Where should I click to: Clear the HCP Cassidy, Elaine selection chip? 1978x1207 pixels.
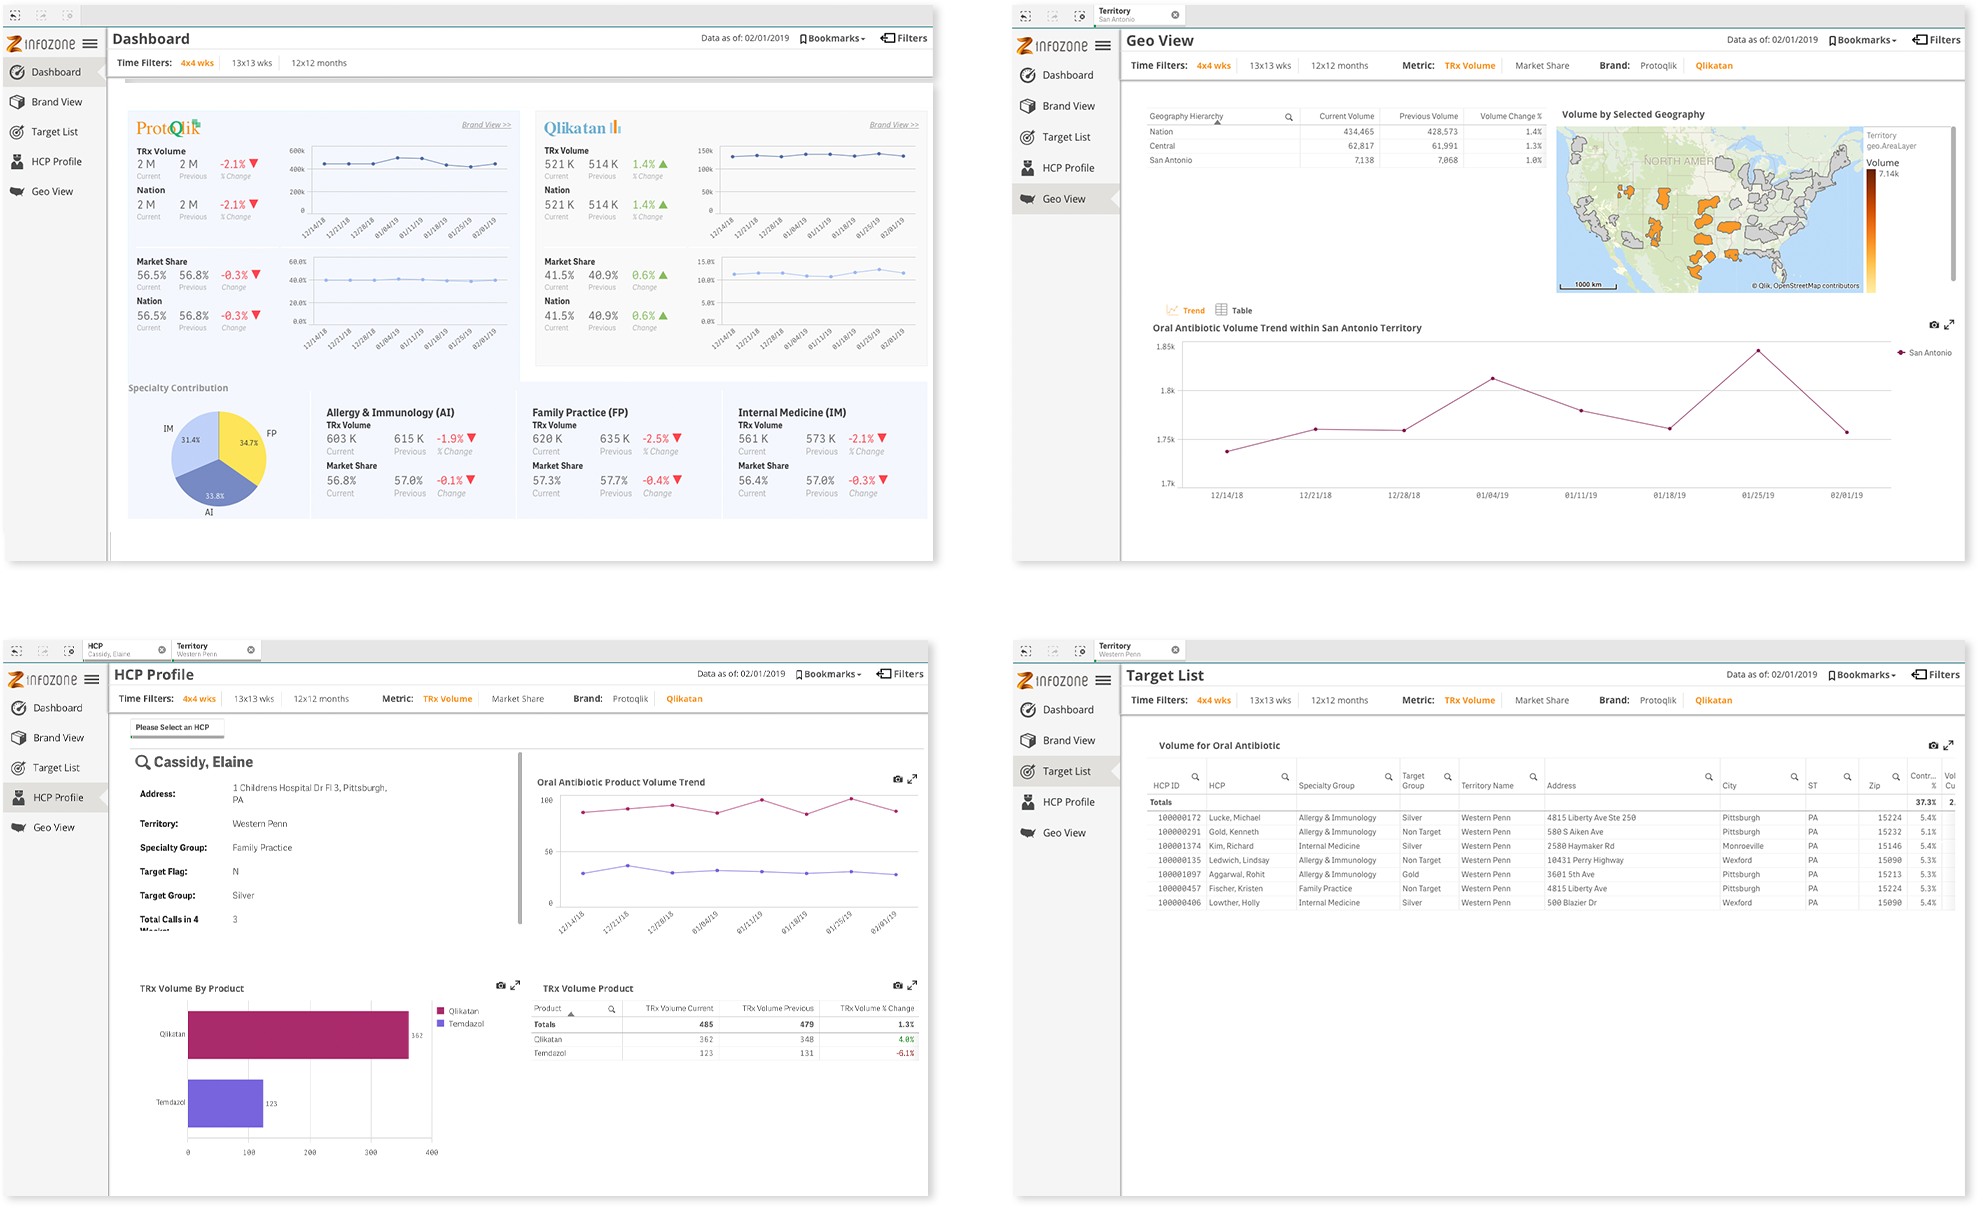(x=162, y=650)
